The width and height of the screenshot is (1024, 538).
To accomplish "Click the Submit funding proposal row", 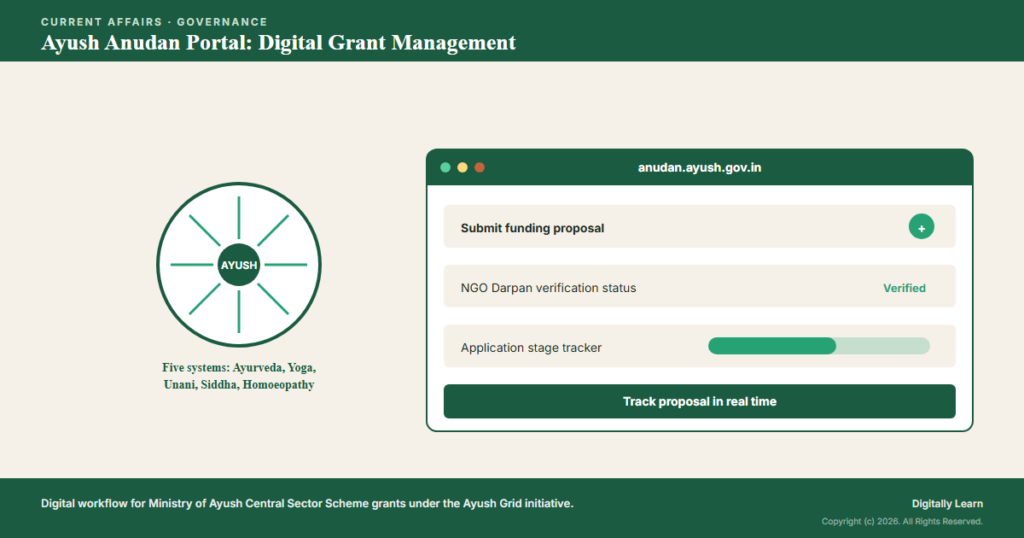I will [x=699, y=227].
